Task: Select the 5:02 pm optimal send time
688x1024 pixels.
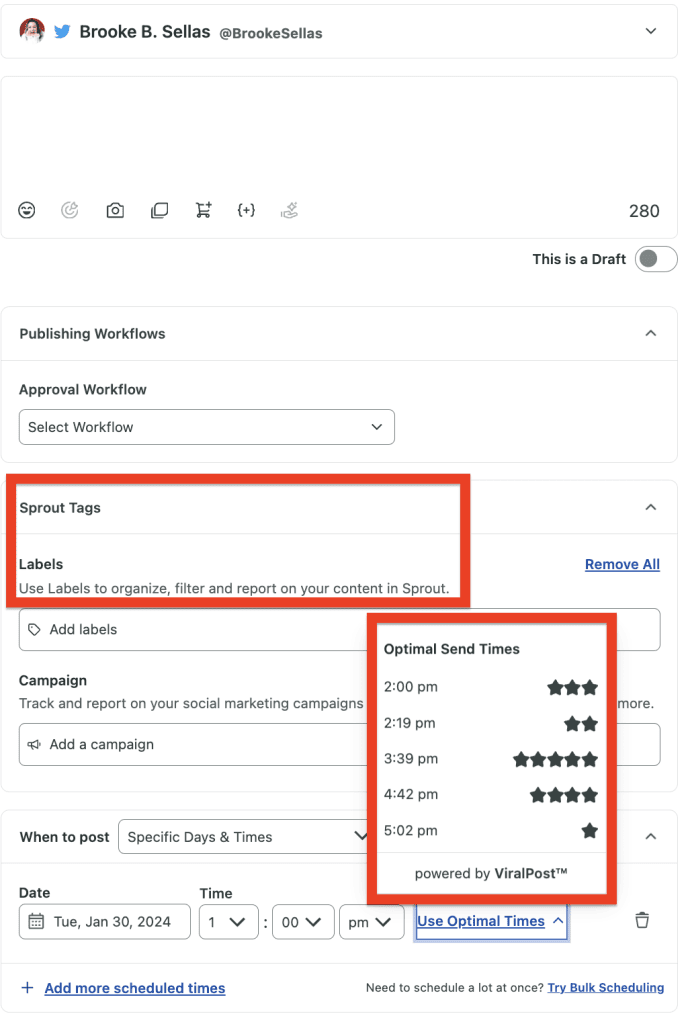Action: pos(491,831)
